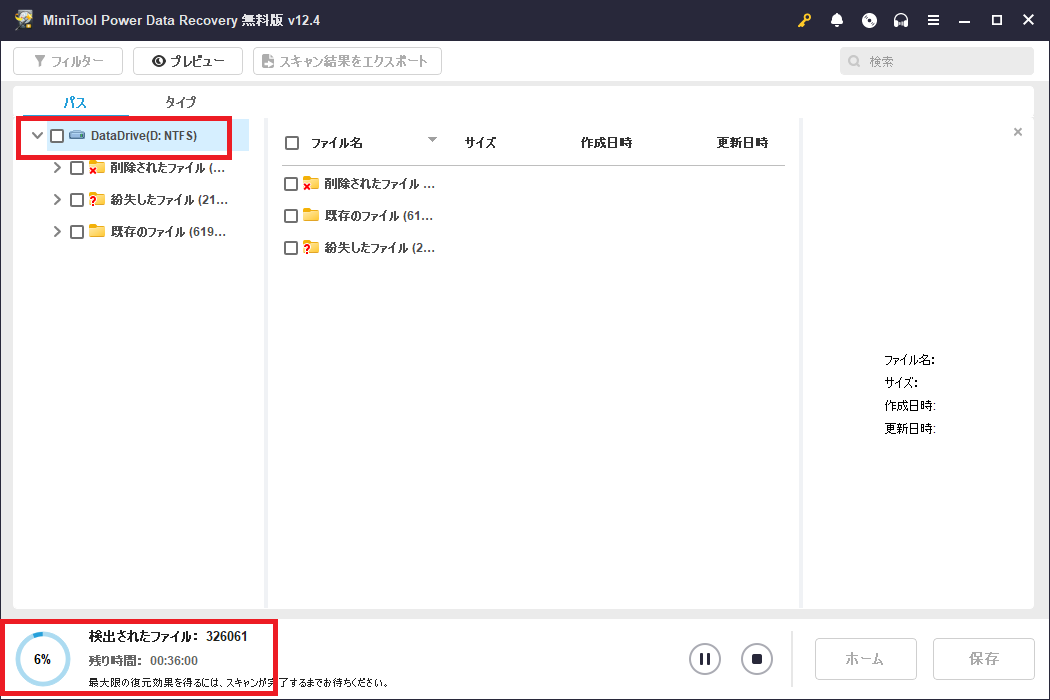Viewport: 1050px width, 700px height.
Task: Open the headset support icon
Action: [901, 20]
